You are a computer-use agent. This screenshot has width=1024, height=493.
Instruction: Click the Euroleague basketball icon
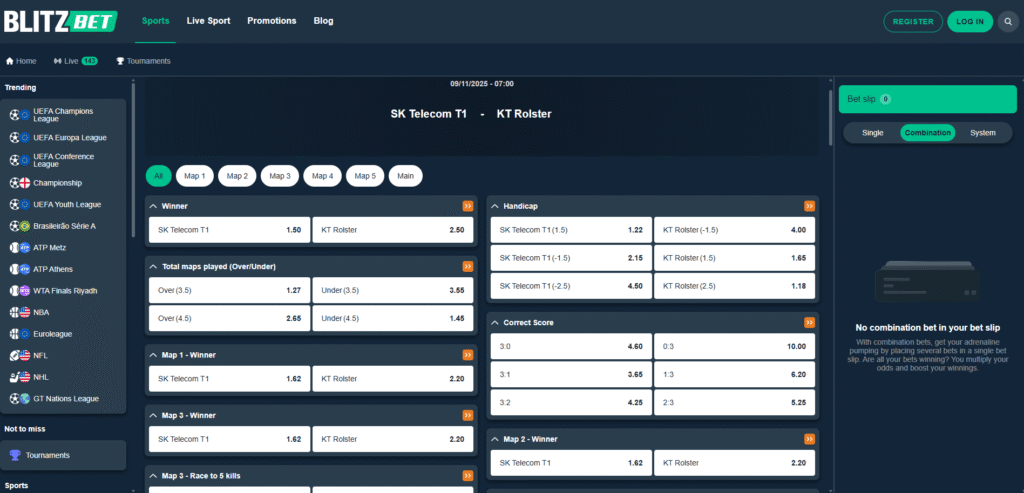[x=14, y=334]
